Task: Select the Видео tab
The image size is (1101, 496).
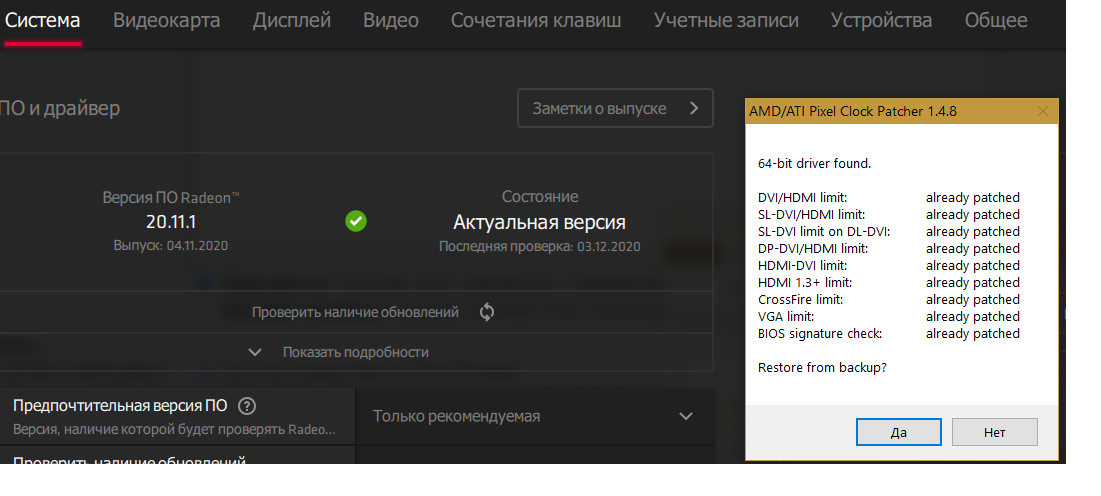Action: pos(391,20)
